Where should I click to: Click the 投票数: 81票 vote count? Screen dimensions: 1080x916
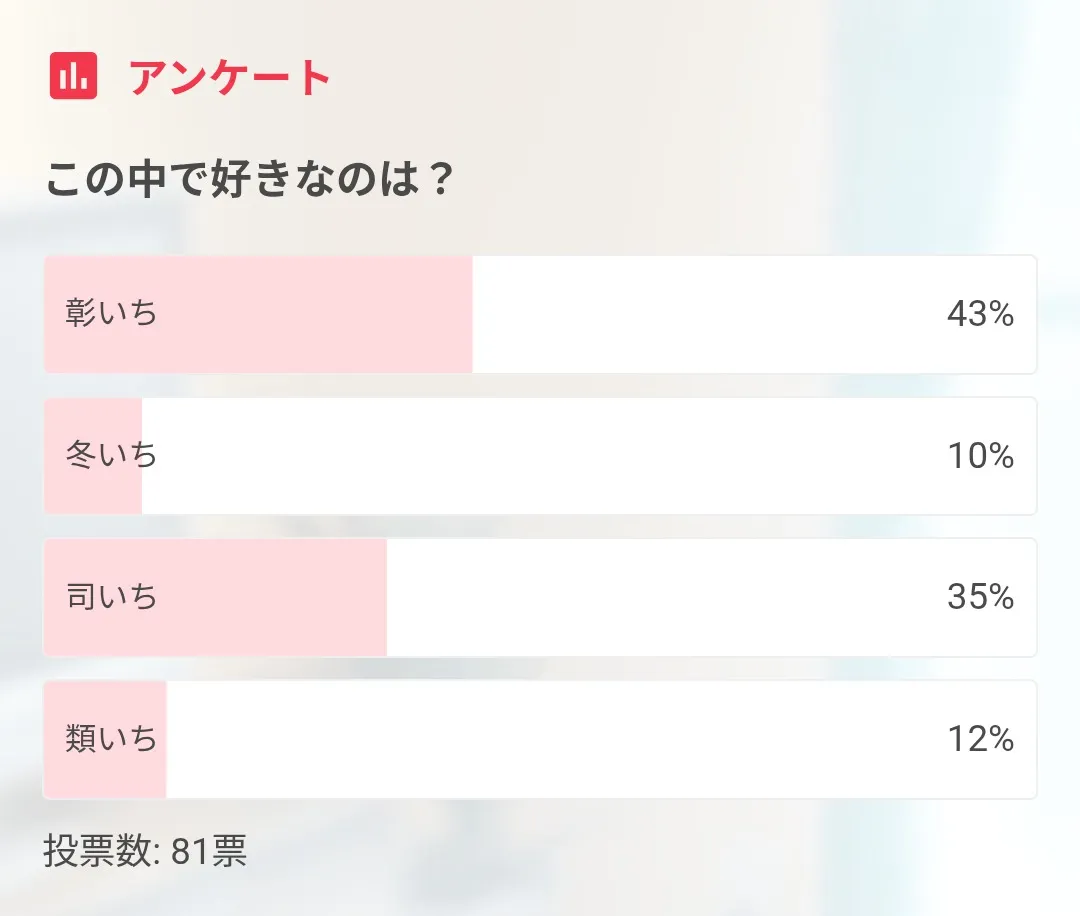click(x=145, y=852)
